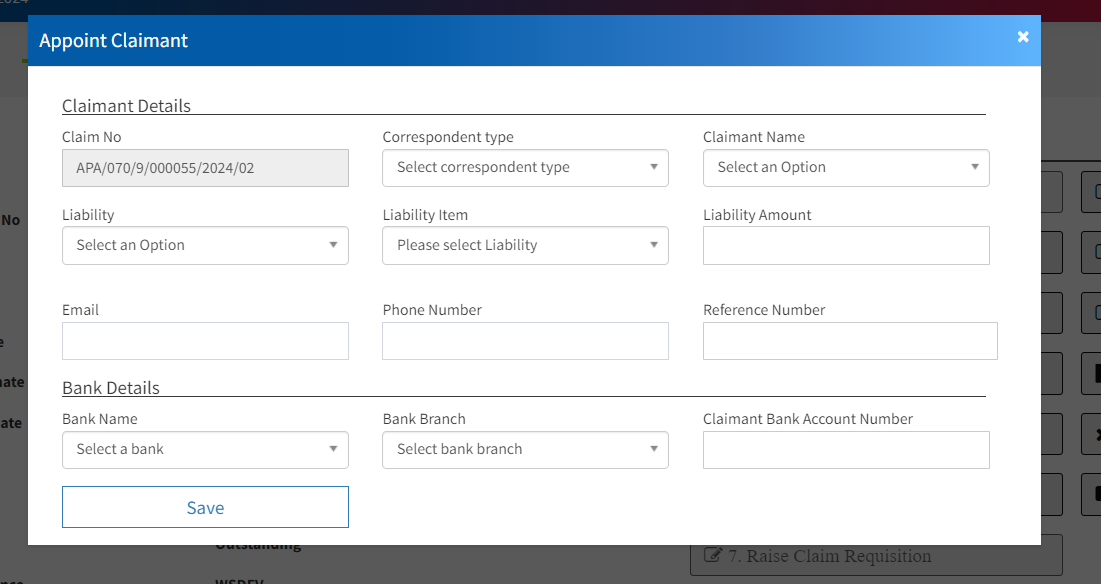Click the Bank Details section heading

pos(111,388)
